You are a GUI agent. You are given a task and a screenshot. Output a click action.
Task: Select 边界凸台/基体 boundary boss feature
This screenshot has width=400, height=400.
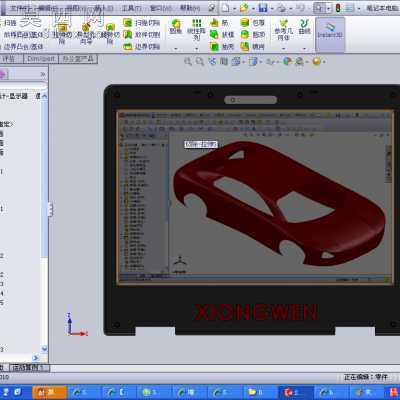pos(23,47)
